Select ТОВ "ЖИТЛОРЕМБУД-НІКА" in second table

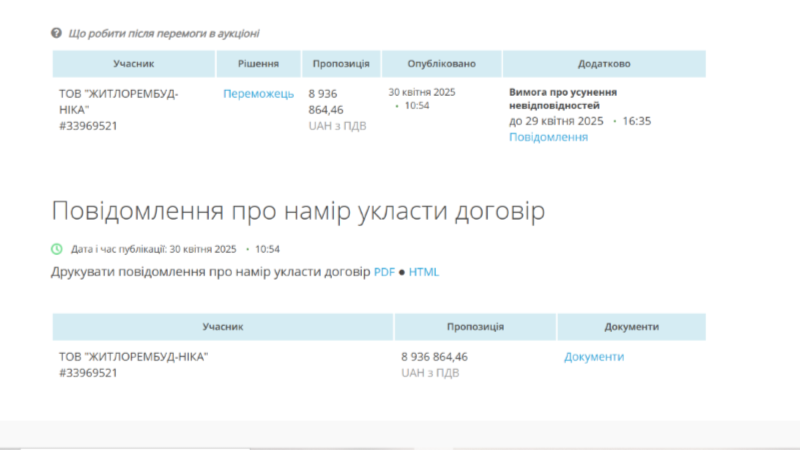(134, 357)
